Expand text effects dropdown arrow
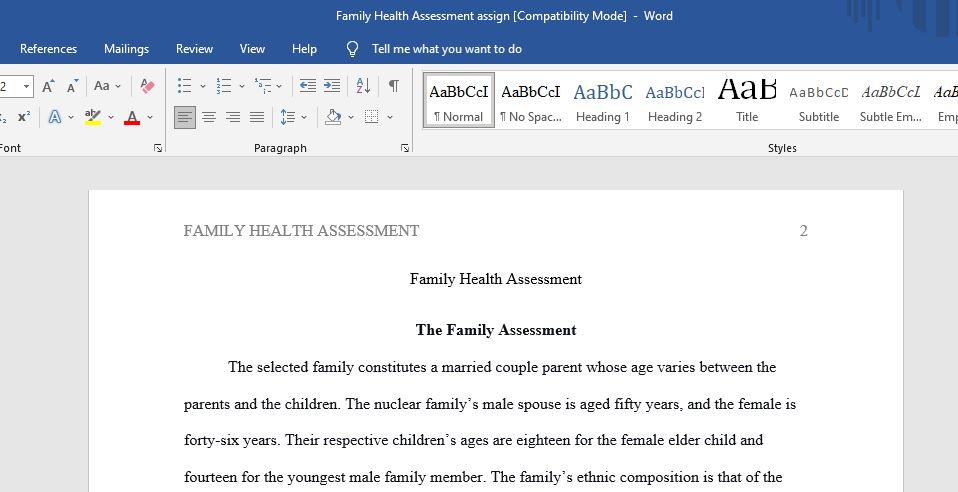Viewport: 958px width, 492px height. 71,117
